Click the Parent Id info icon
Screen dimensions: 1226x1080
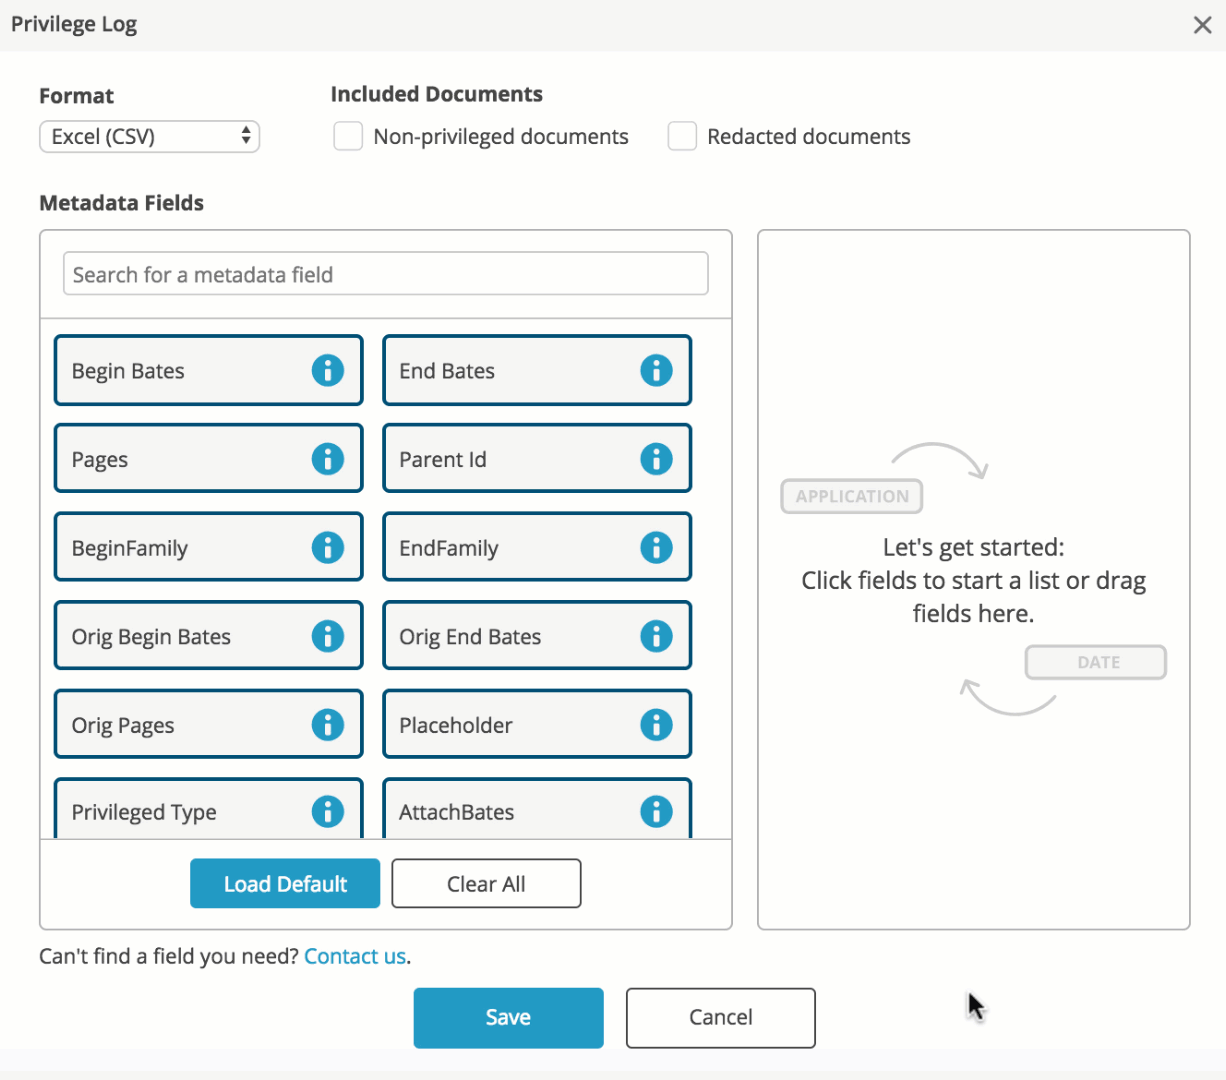click(656, 459)
